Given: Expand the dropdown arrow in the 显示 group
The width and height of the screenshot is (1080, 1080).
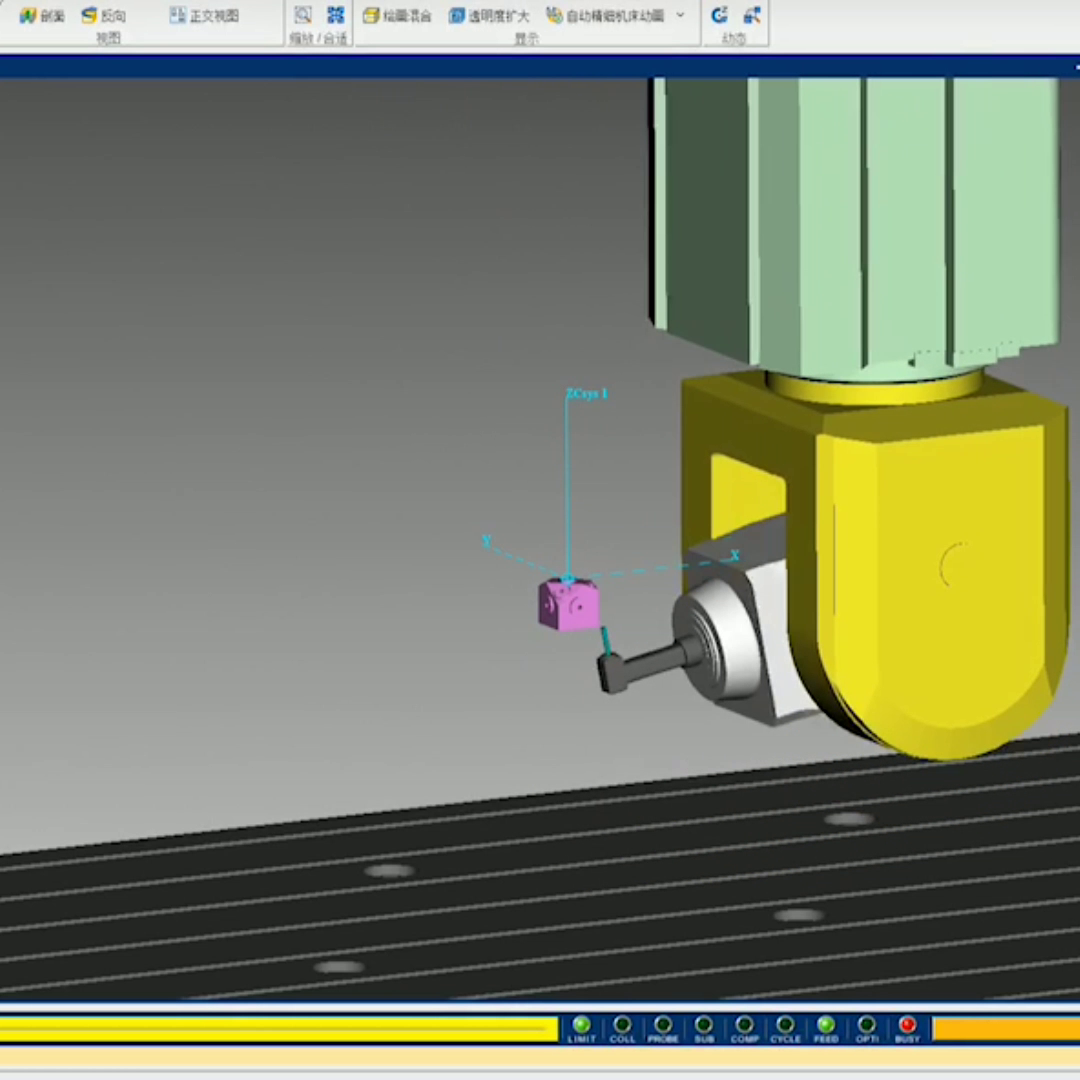Looking at the screenshot, I should (x=681, y=16).
